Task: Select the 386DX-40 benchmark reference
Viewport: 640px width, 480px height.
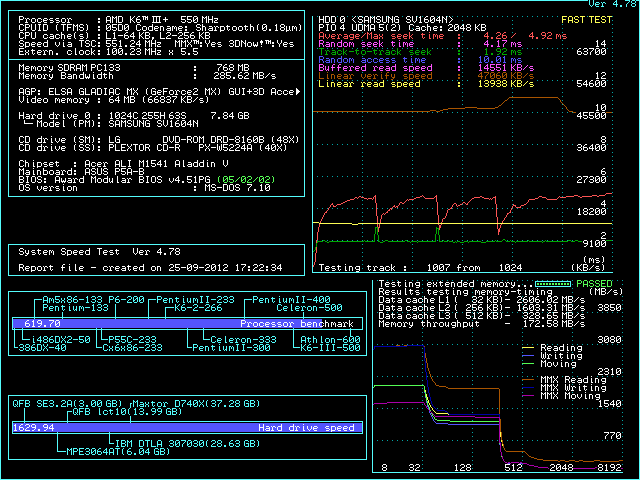Action: point(42,348)
